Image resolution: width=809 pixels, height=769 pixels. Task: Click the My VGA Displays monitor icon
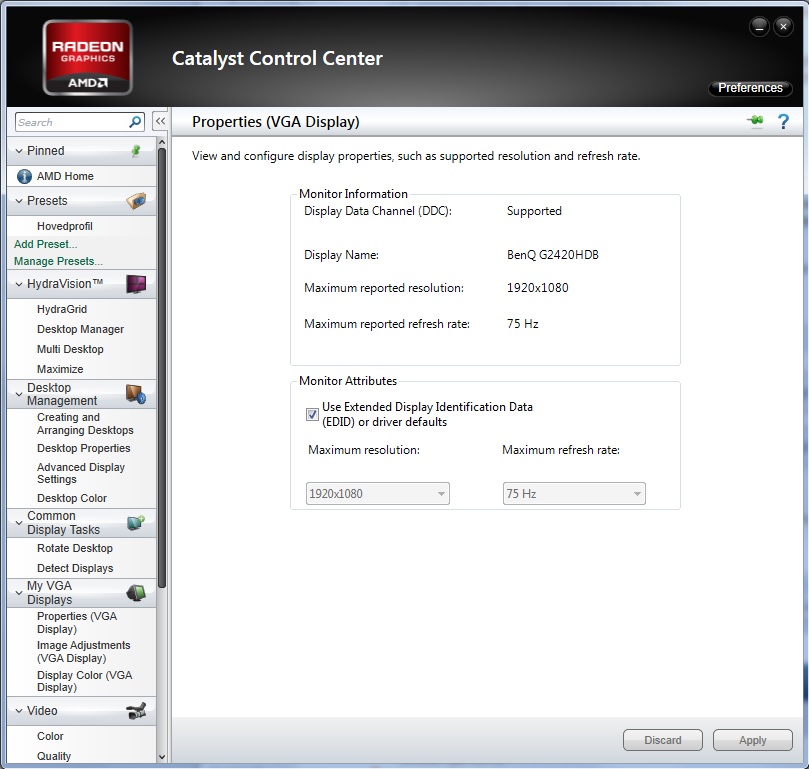pos(136,592)
